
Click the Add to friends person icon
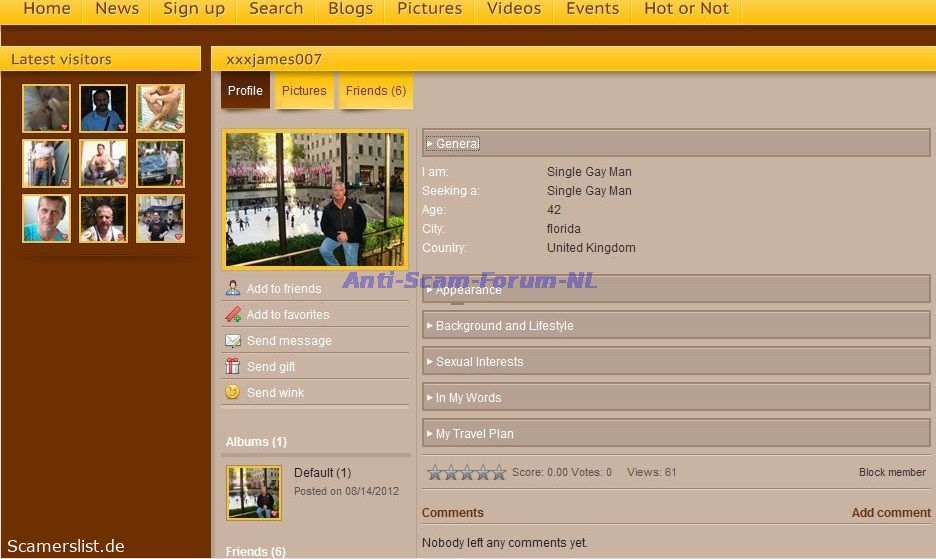232,289
